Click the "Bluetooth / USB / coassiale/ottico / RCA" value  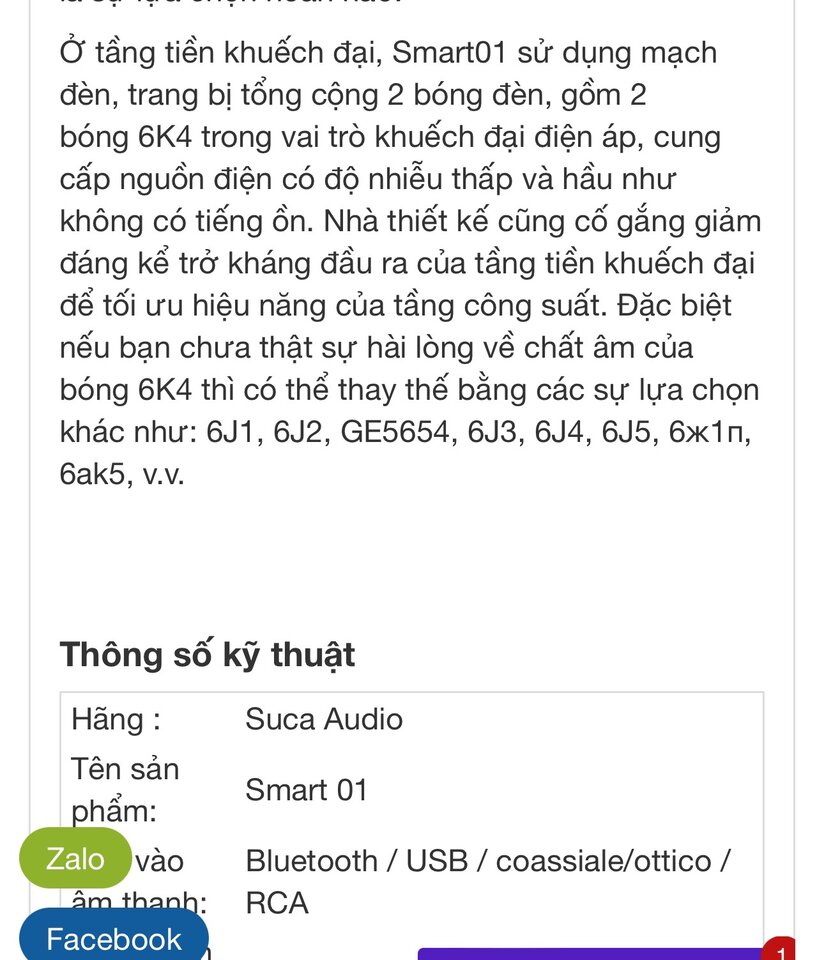tap(488, 882)
